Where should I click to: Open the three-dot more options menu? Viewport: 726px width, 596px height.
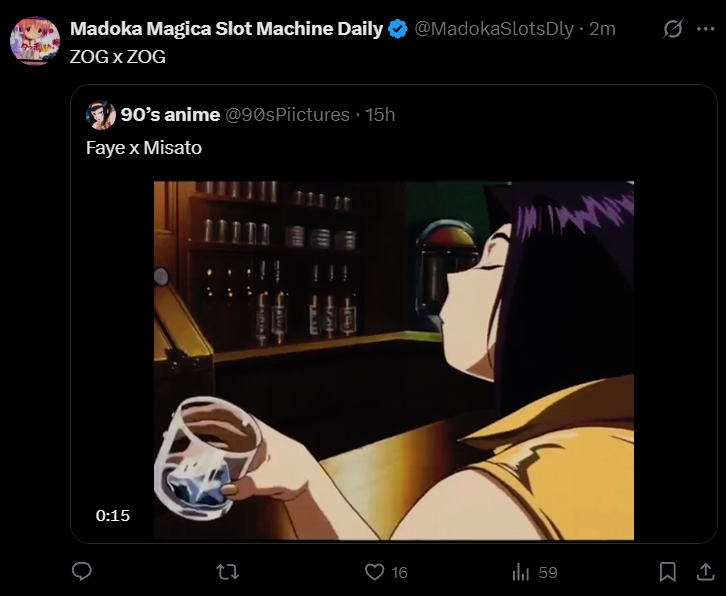tap(709, 29)
